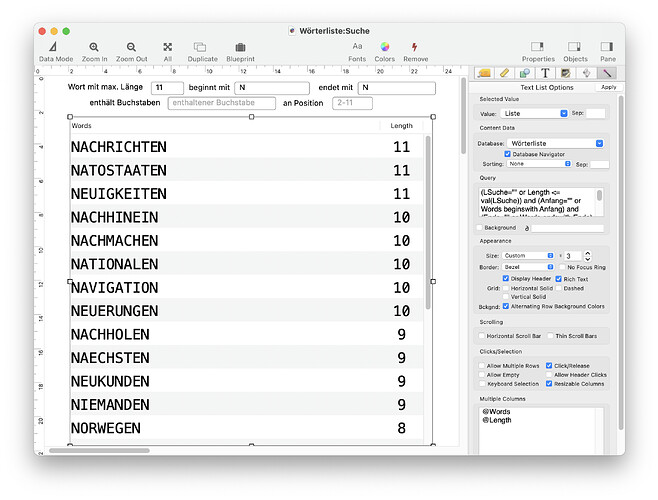Uncheck Rich Text option
The image size is (658, 500).
[559, 279]
